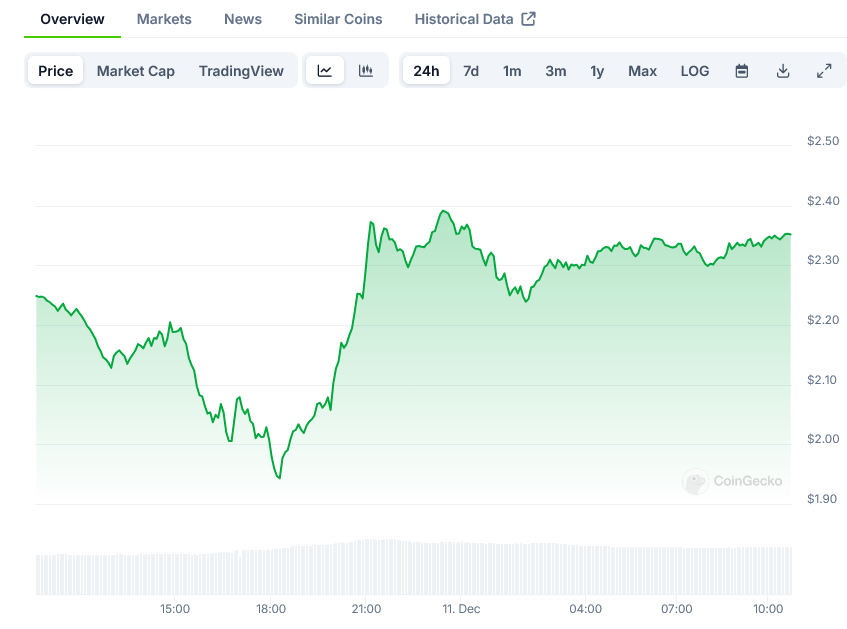Go to Similar Coins tab
The height and width of the screenshot is (629, 847).
[x=338, y=19]
